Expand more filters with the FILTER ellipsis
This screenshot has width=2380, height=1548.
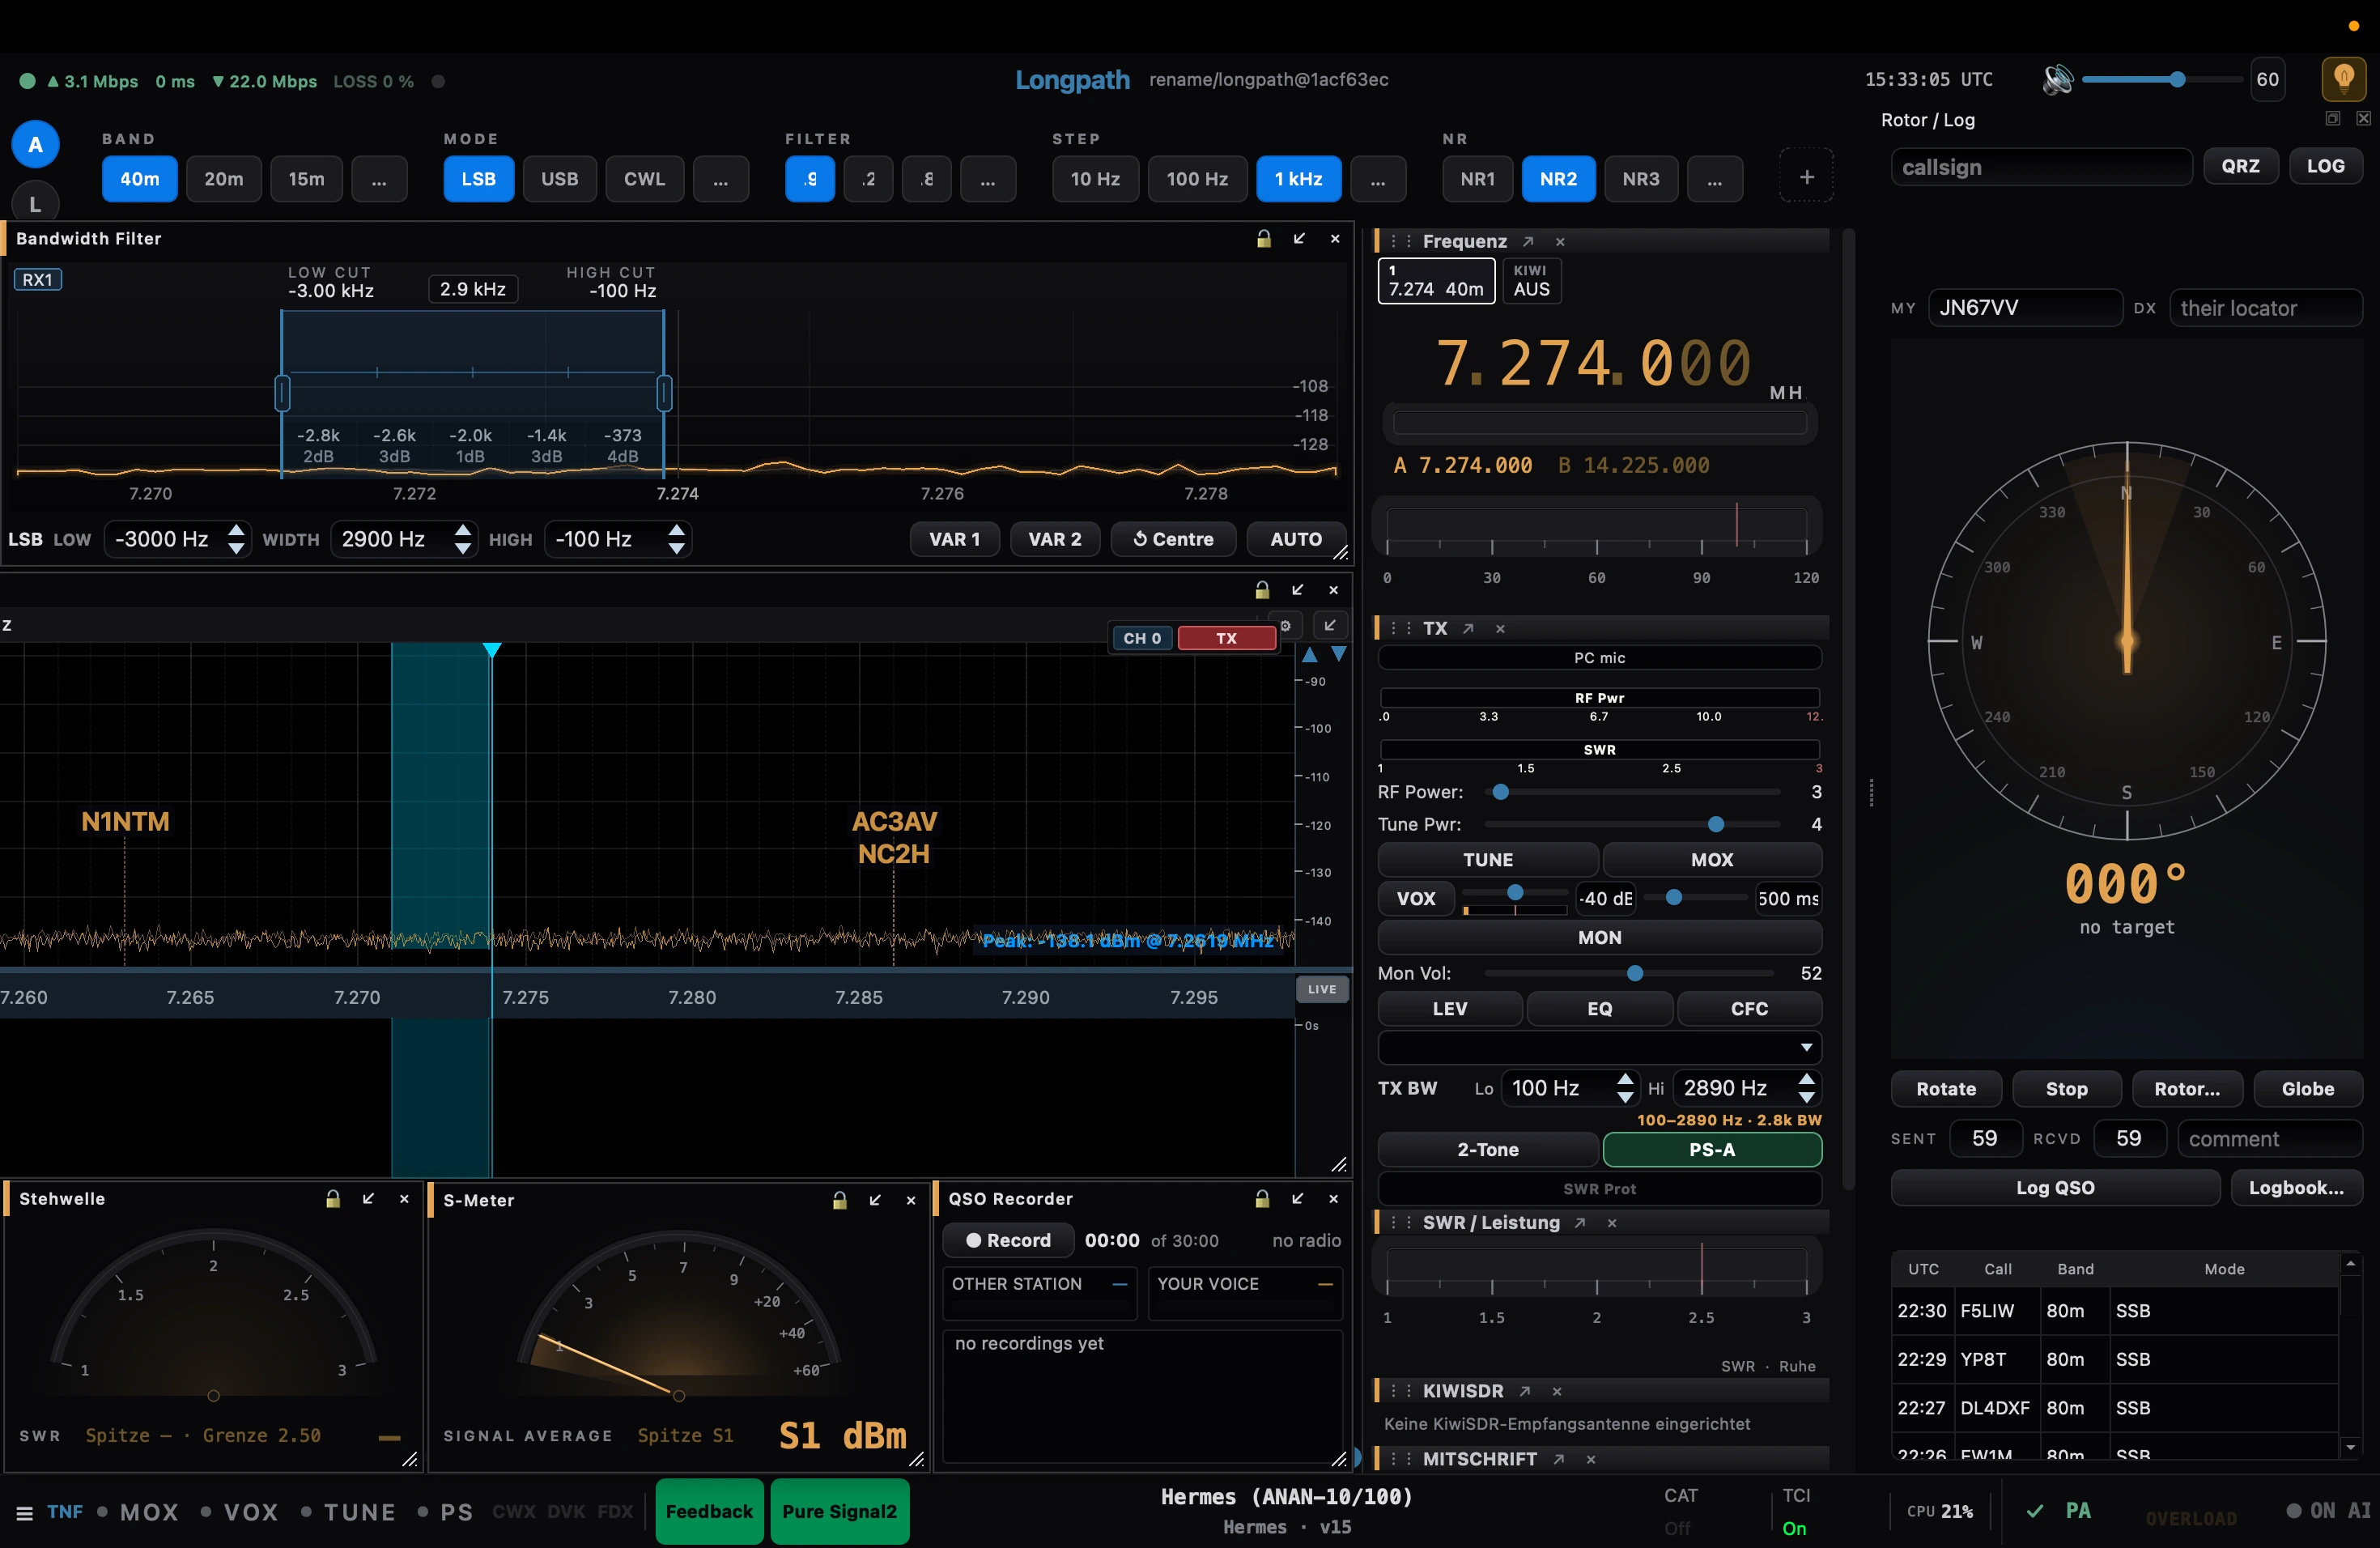[987, 179]
